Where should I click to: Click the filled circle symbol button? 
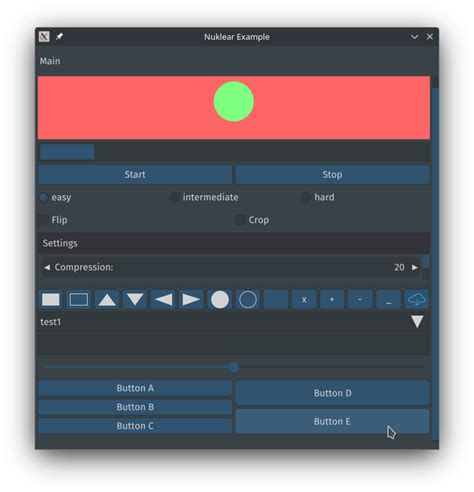pos(220,300)
